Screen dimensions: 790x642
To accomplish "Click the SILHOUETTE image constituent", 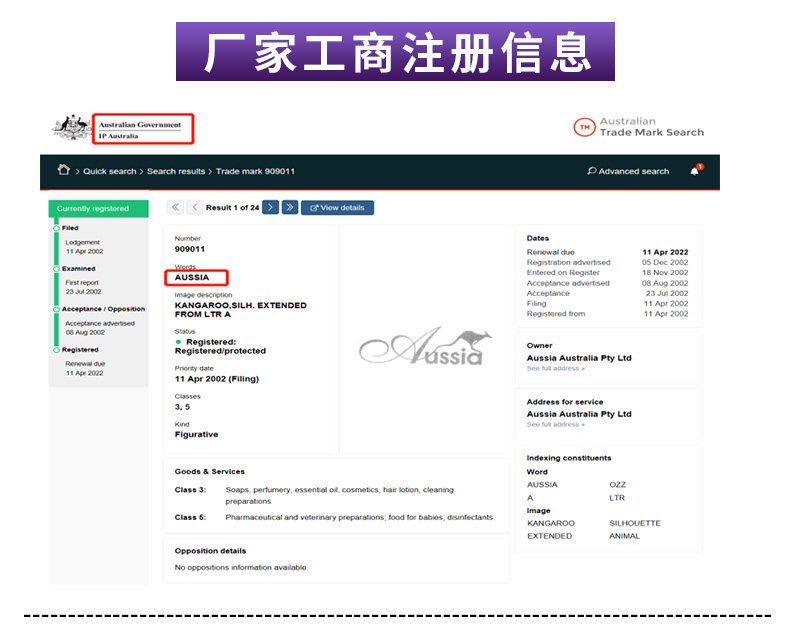I will (x=634, y=523).
